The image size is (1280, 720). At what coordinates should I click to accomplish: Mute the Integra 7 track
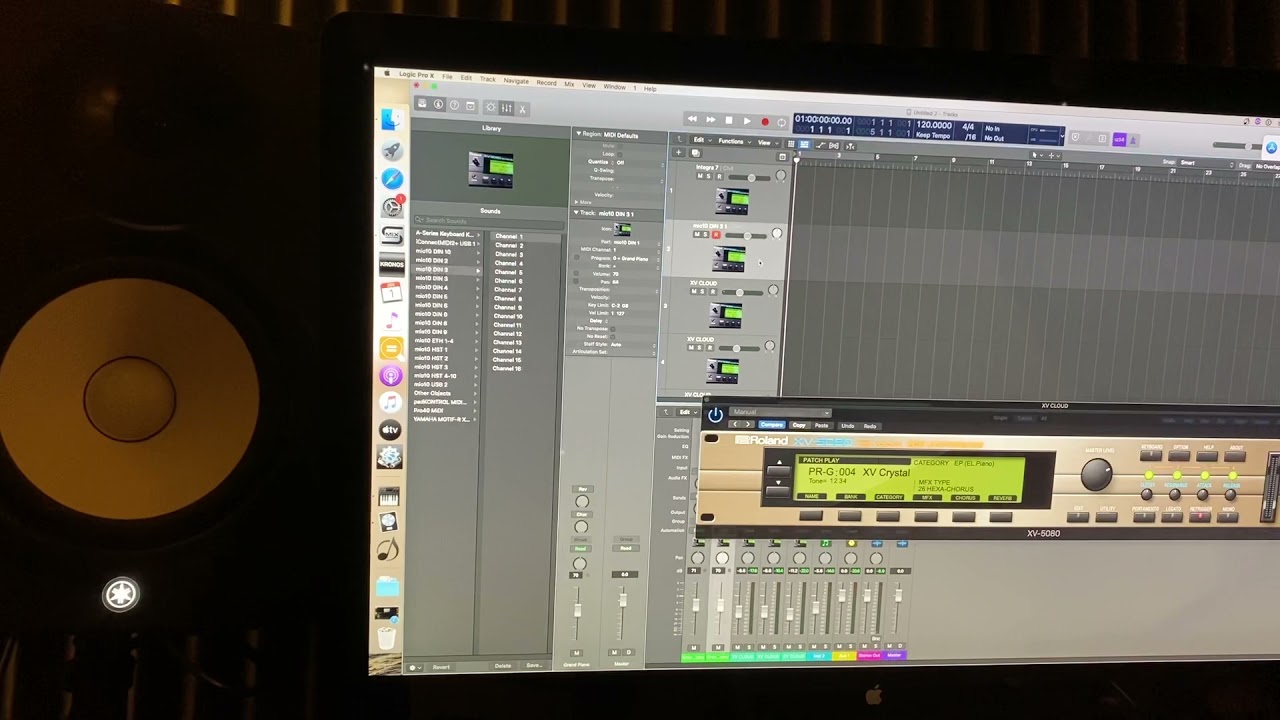[x=700, y=176]
